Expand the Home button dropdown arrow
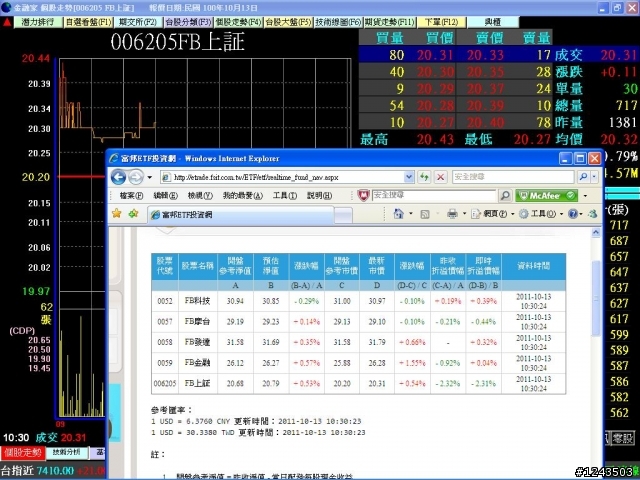This screenshot has height=480, width=640. click(411, 214)
